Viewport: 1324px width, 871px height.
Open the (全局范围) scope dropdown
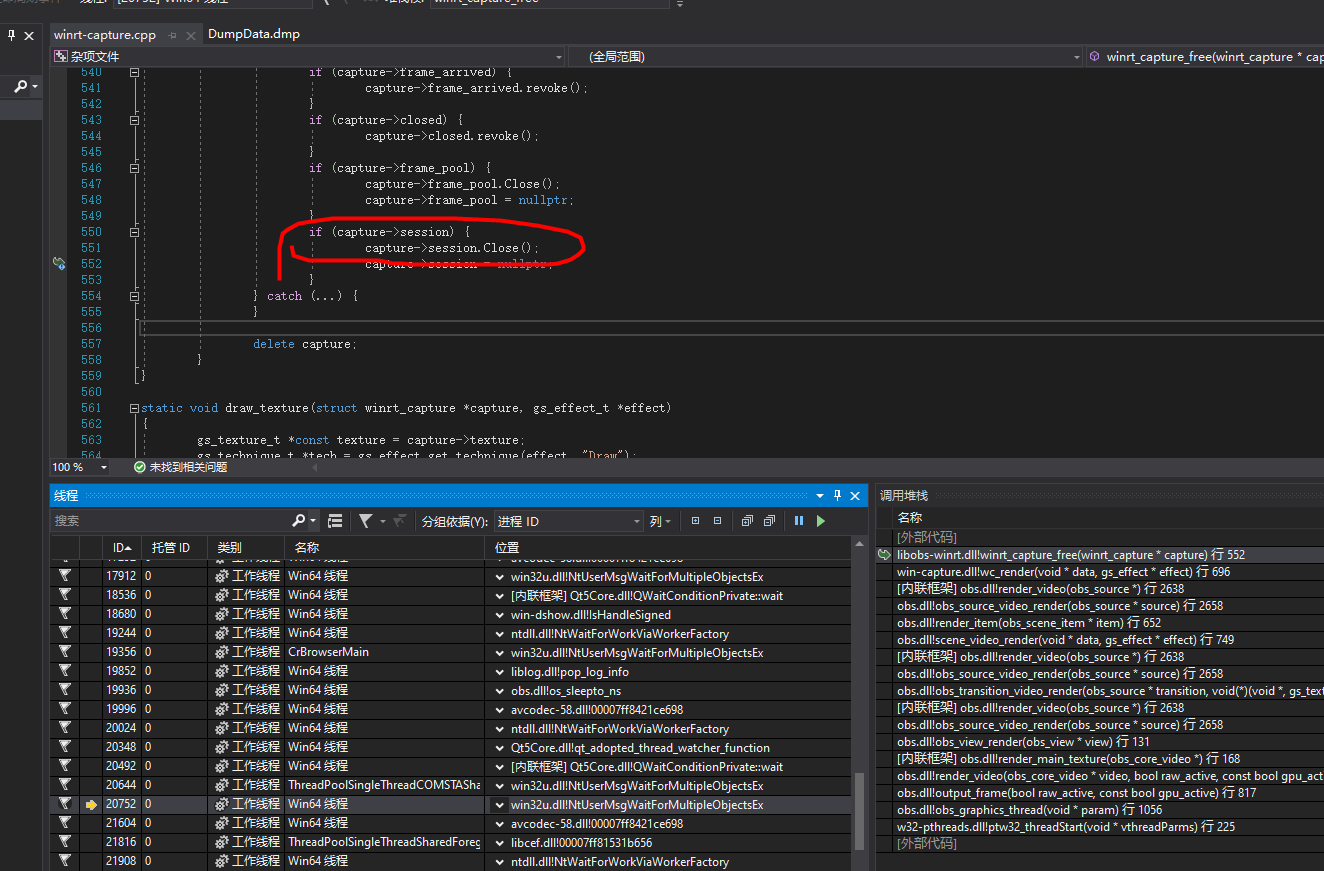1075,56
